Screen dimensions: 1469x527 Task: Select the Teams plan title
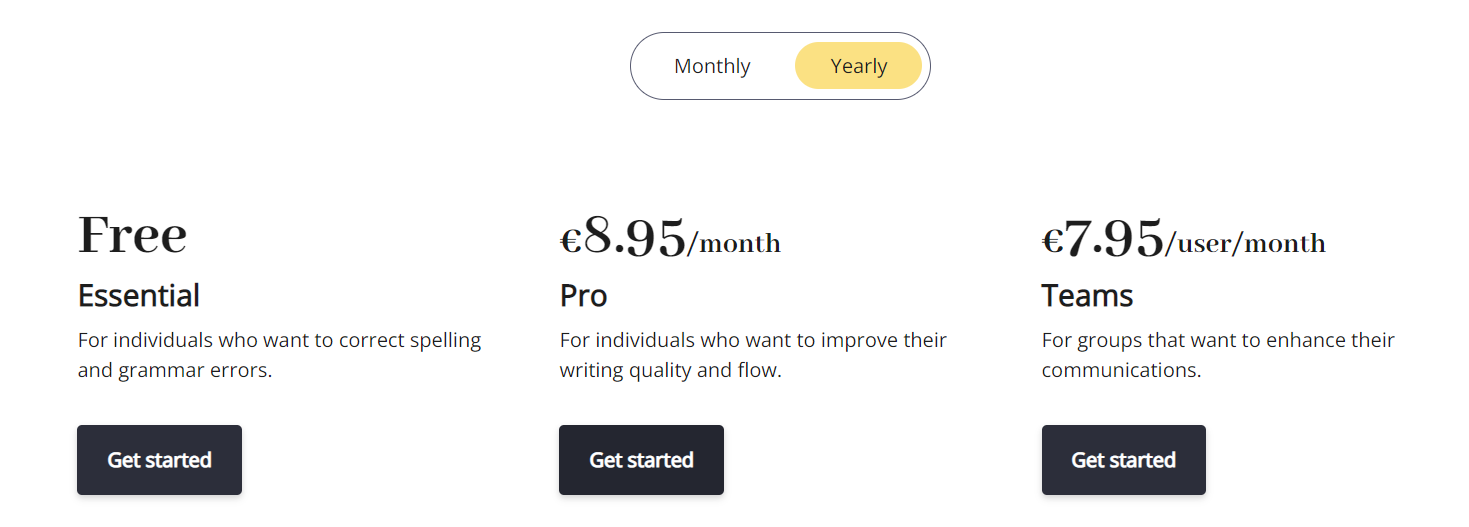1087,296
